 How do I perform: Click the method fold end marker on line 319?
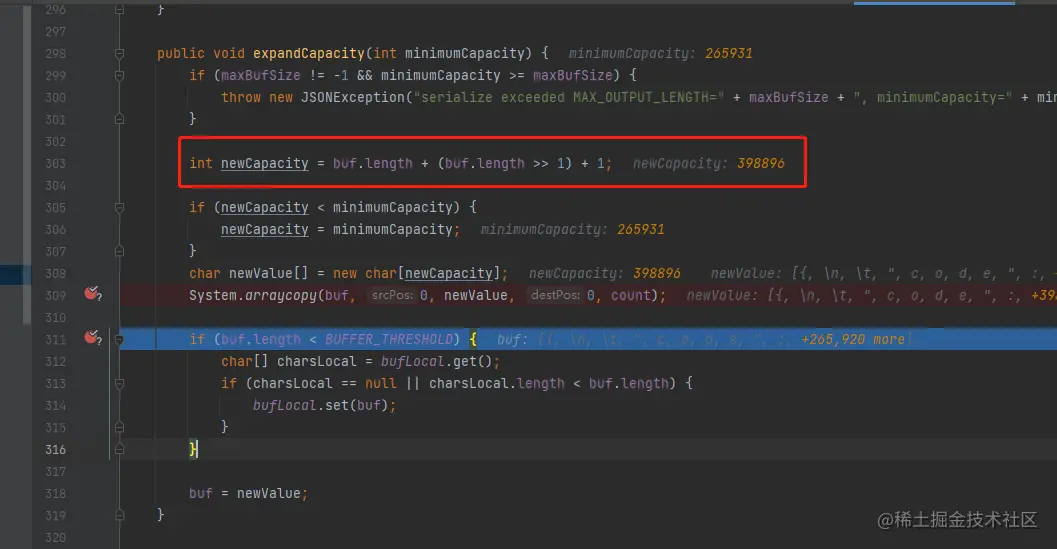click(x=119, y=515)
